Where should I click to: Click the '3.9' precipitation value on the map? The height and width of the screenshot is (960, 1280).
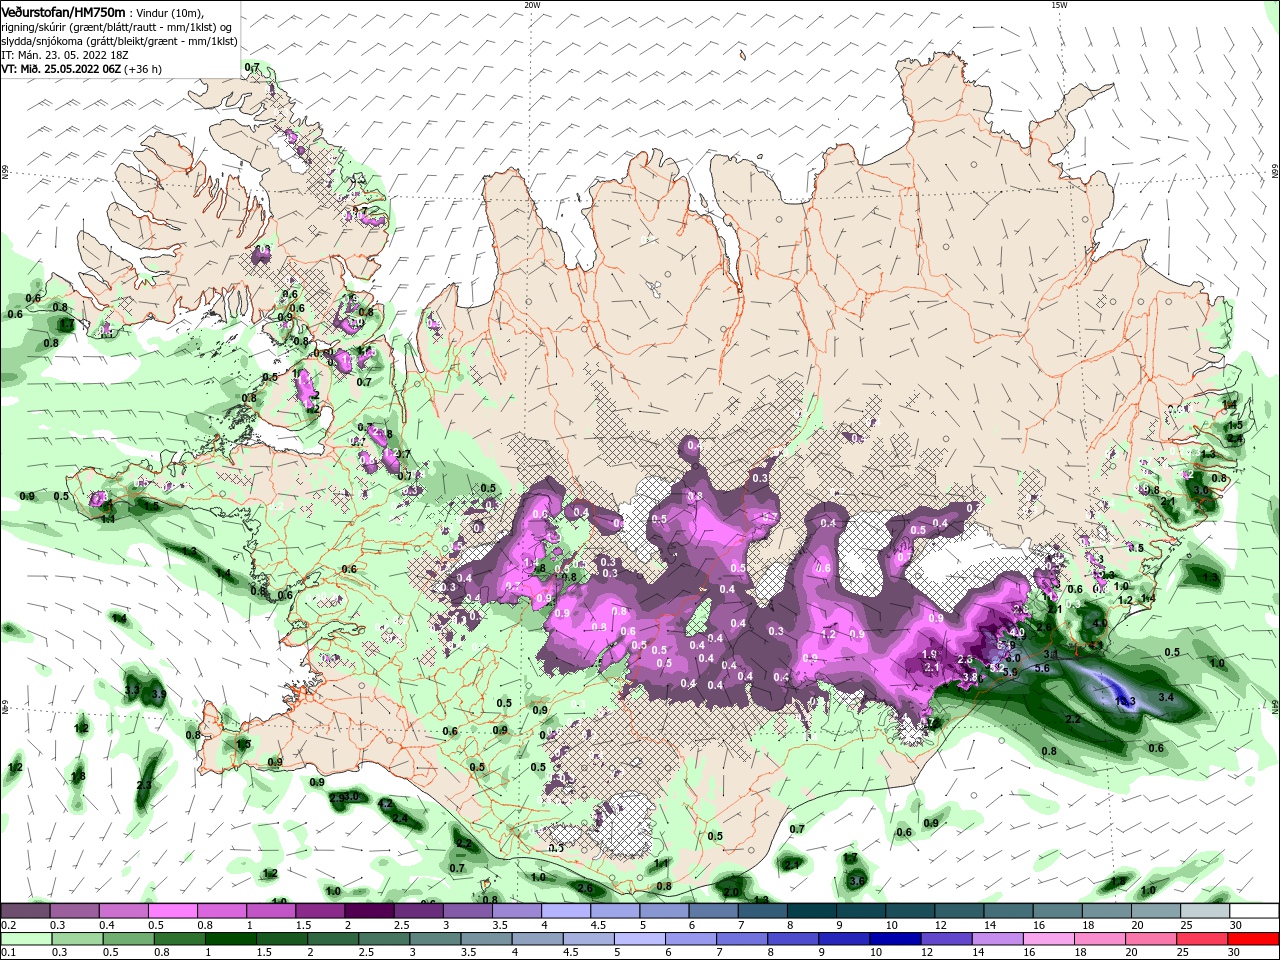point(157,694)
